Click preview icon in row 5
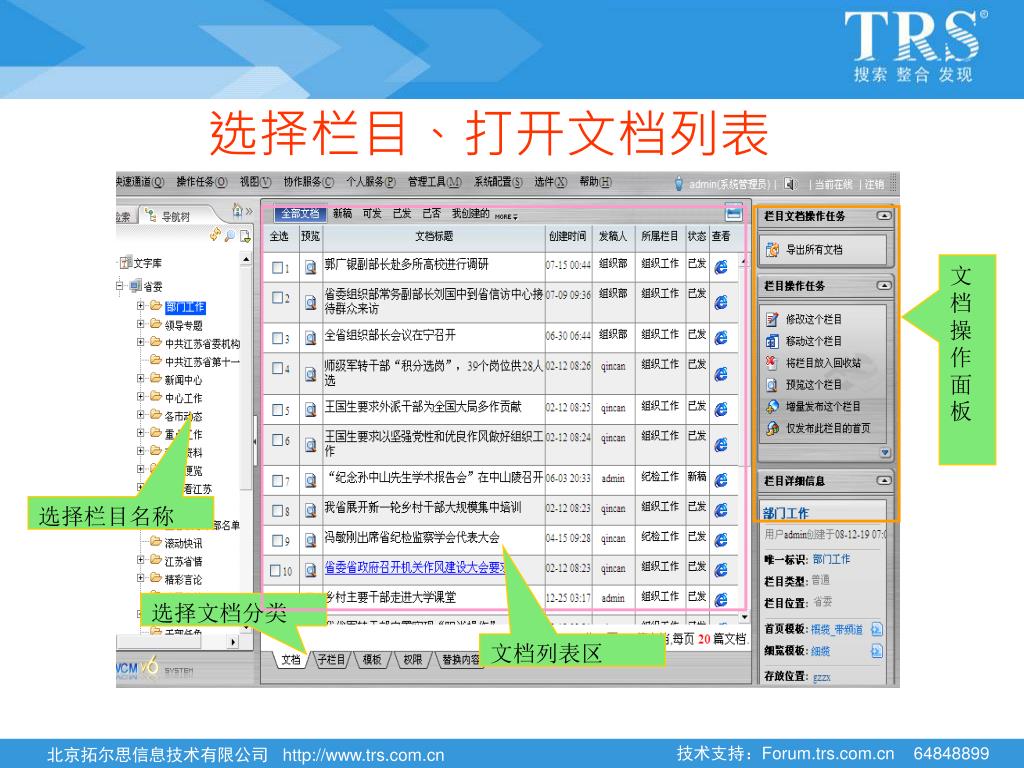The height and width of the screenshot is (768, 1024). coord(311,410)
